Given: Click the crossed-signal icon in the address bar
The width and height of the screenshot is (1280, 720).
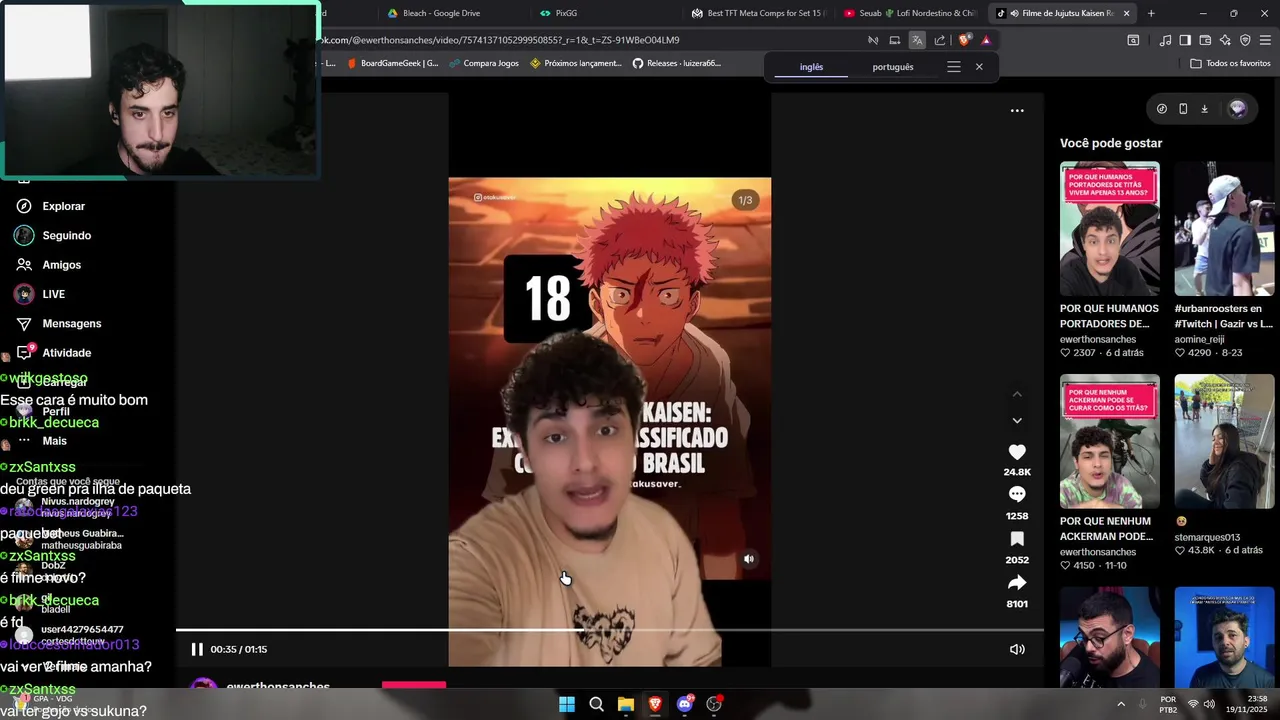Looking at the screenshot, I should (873, 40).
